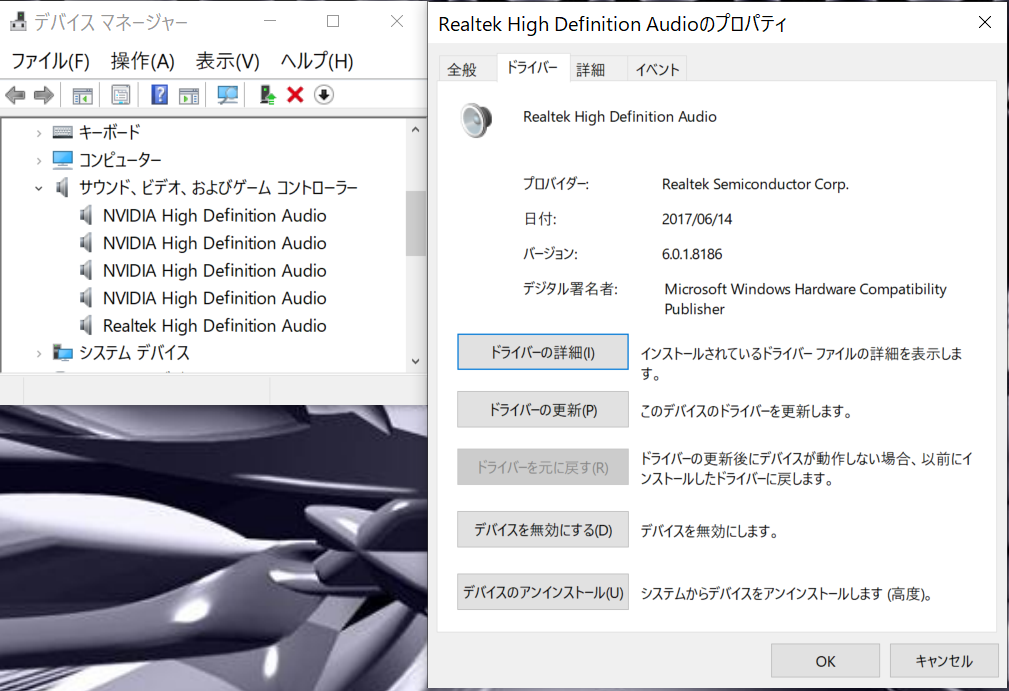1009x691 pixels.
Task: Select the コンピューター category label
Action: [x=120, y=160]
